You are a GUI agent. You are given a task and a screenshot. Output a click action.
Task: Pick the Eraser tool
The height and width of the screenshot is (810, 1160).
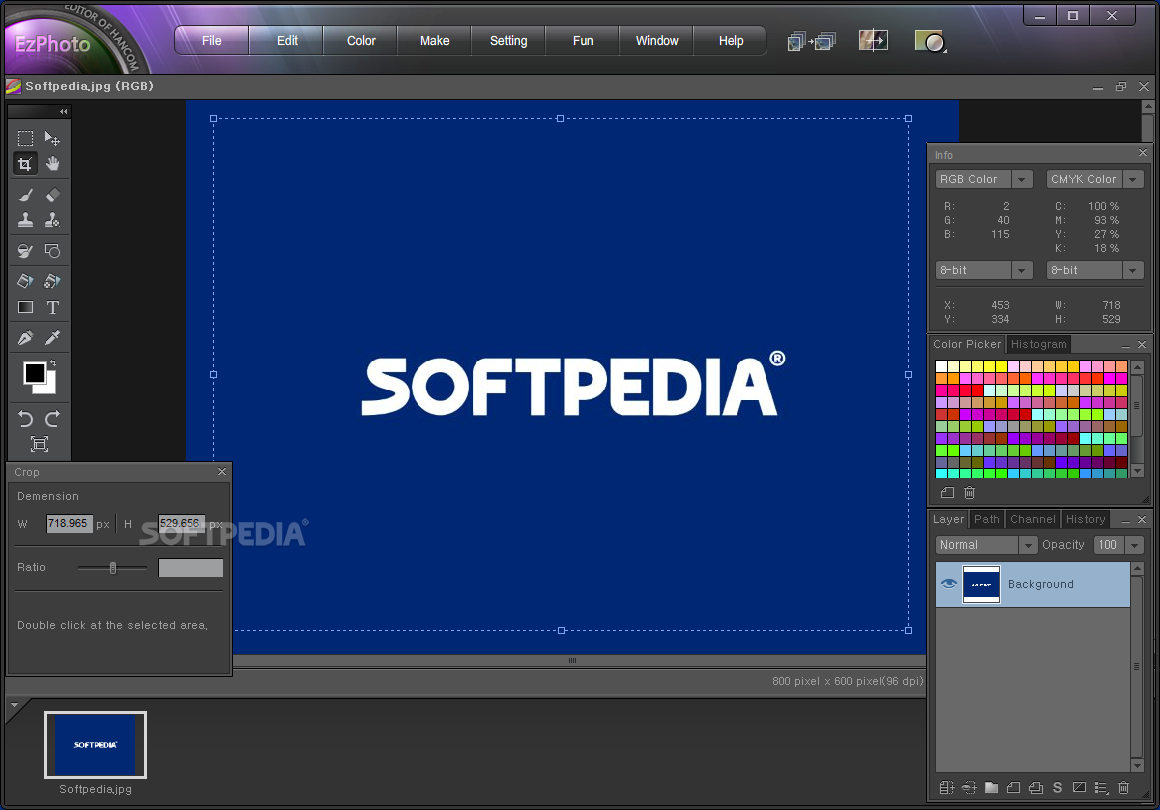53,195
